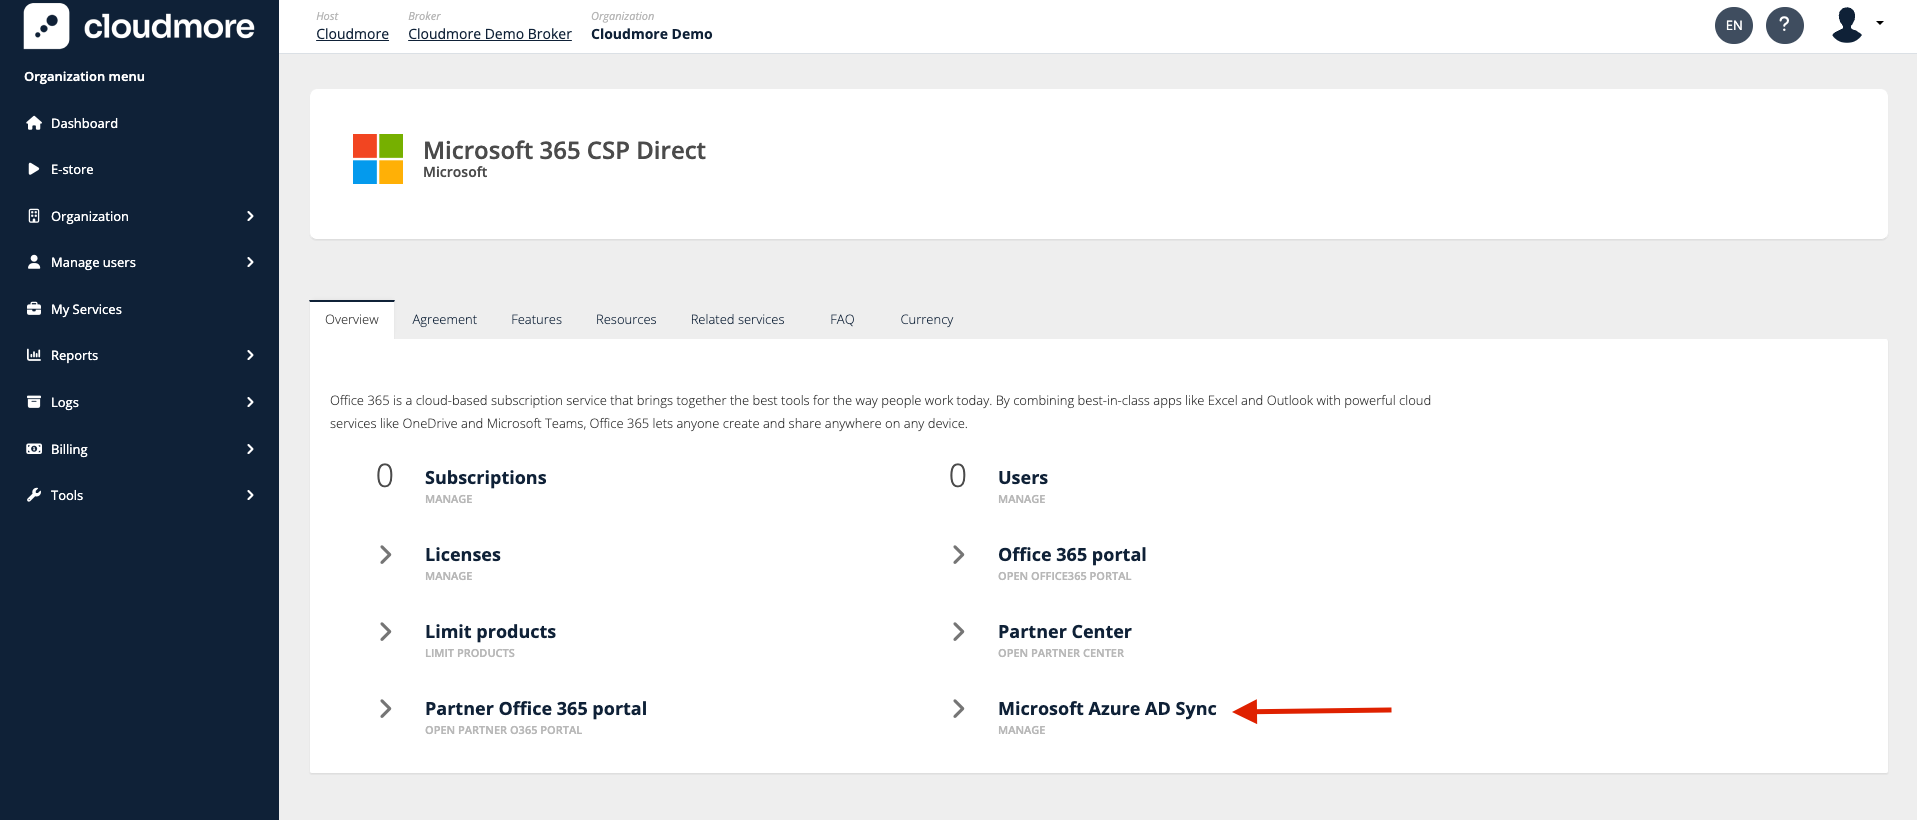Click the Cloudmore Demo Broker breadcrumb link
The width and height of the screenshot is (1917, 820).
(490, 34)
